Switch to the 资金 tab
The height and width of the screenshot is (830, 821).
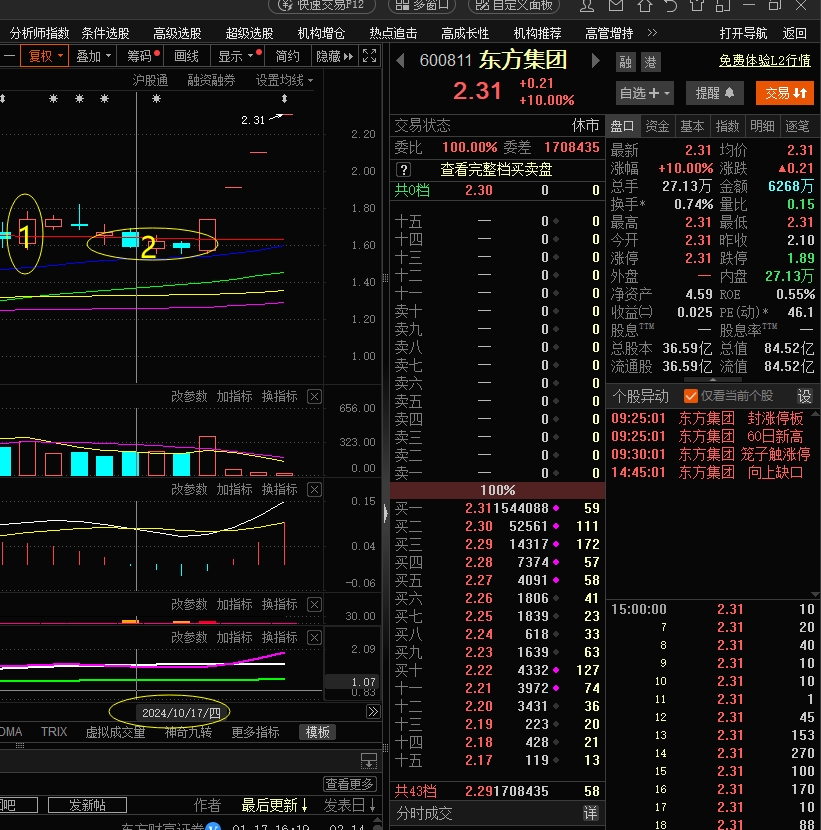pyautogui.click(x=657, y=126)
